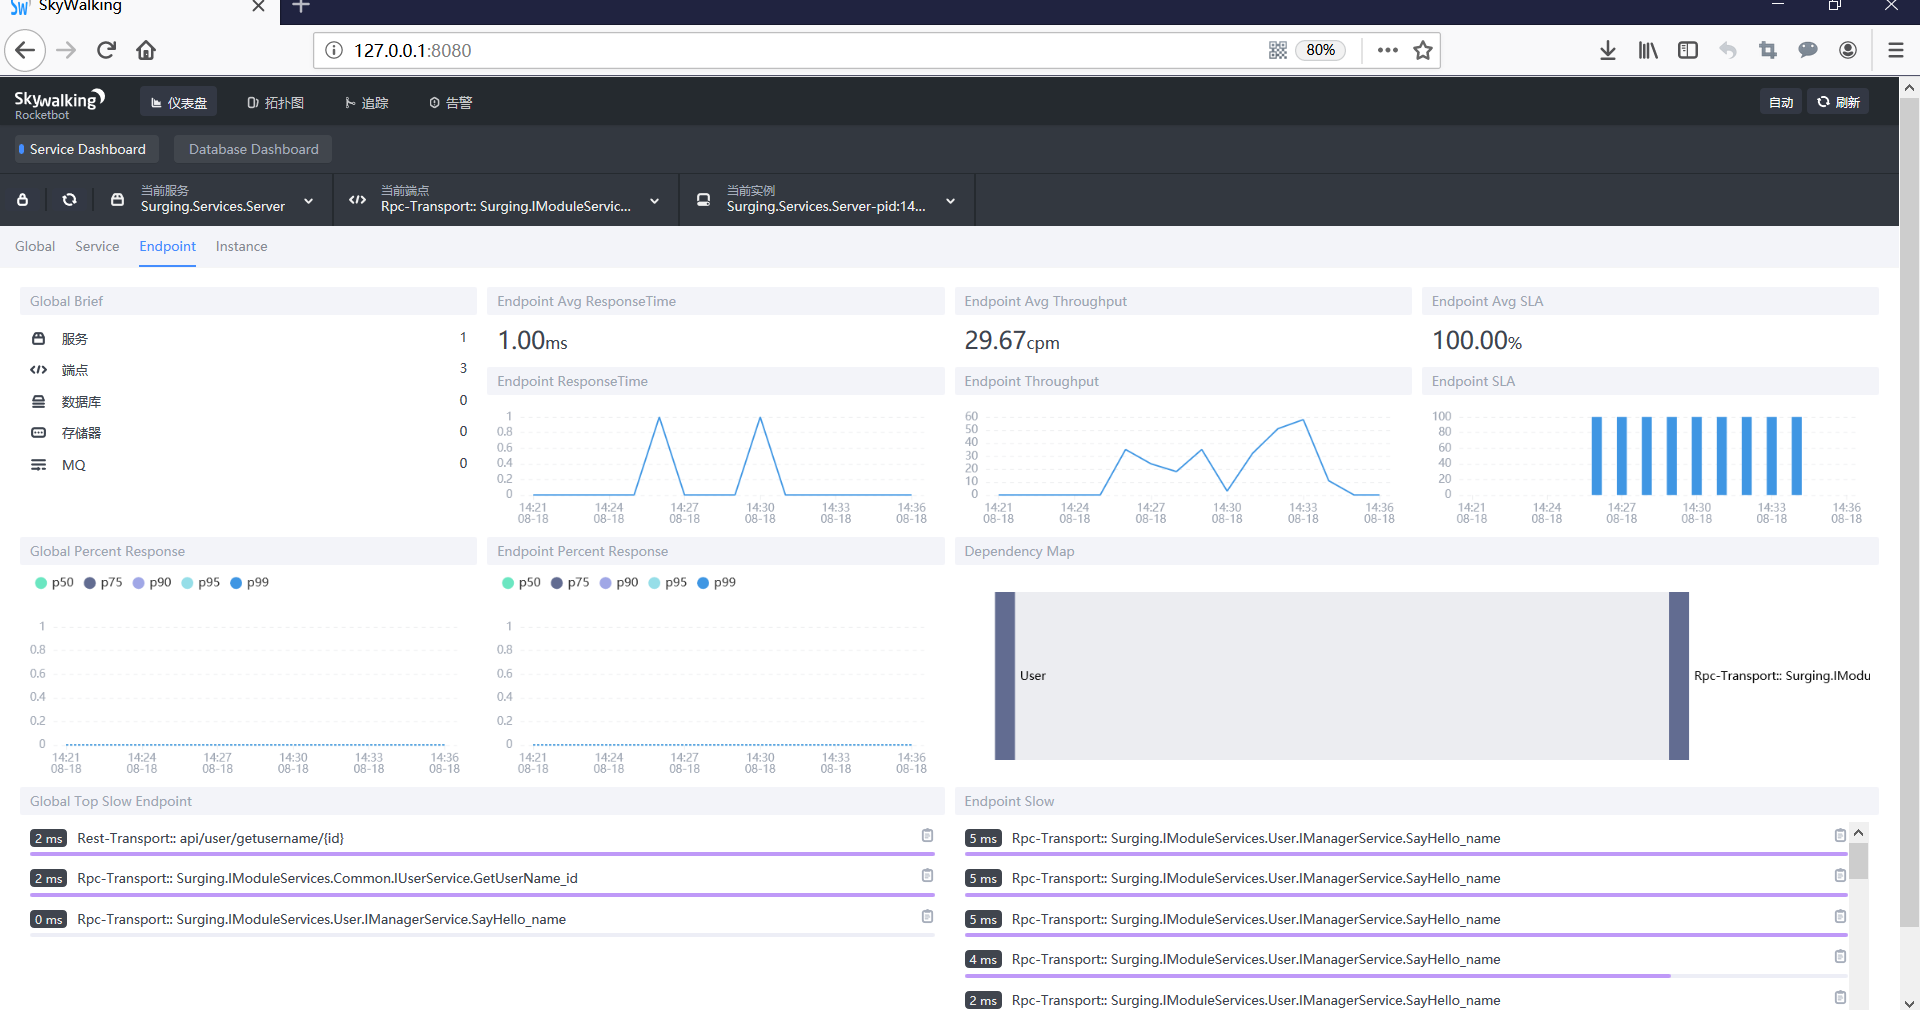Copy the 0 ms SayHello_name global endpoint
Viewport: 1920px width, 1010px height.
point(927,917)
